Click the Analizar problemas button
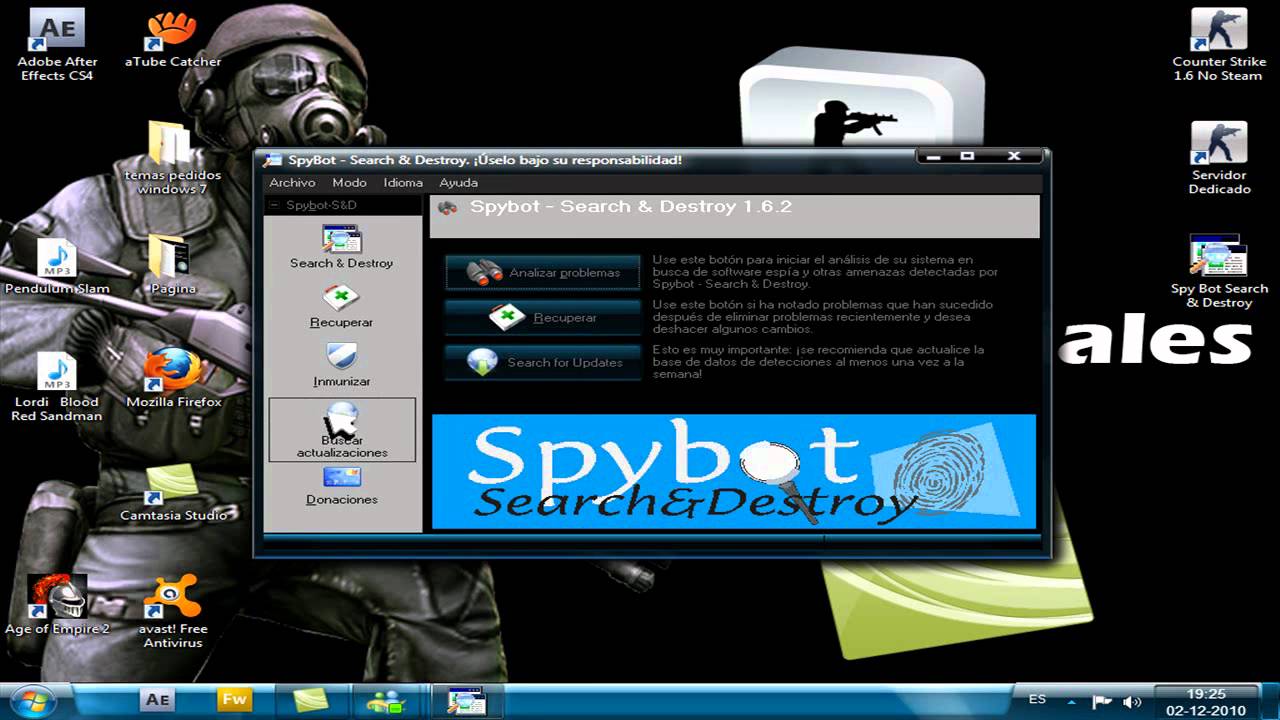This screenshot has width=1280, height=720. coord(543,272)
